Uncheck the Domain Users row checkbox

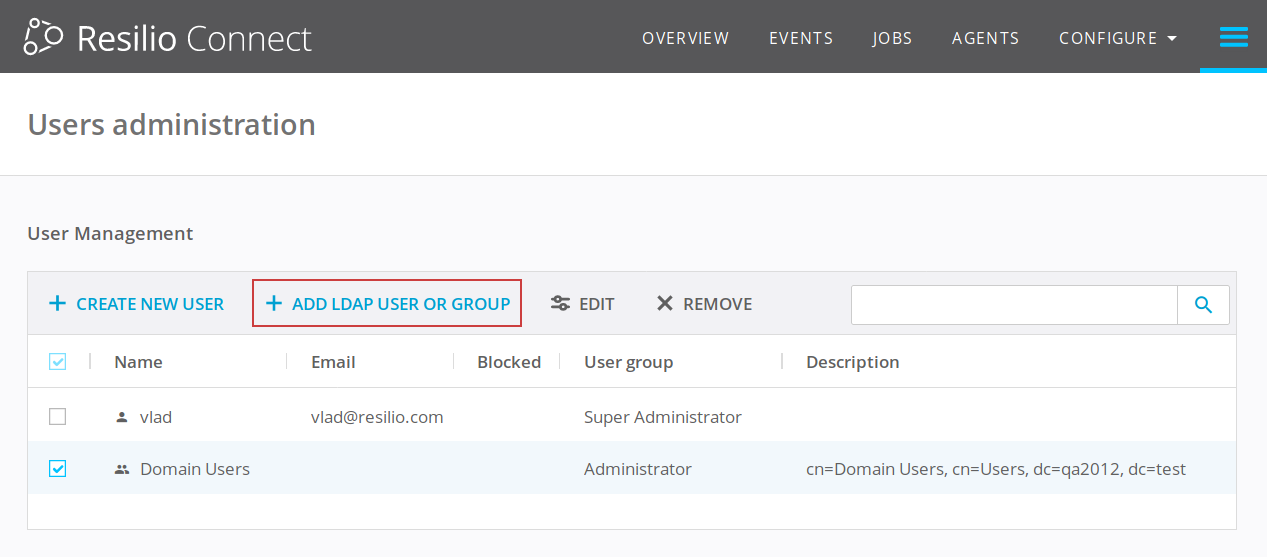(x=58, y=469)
